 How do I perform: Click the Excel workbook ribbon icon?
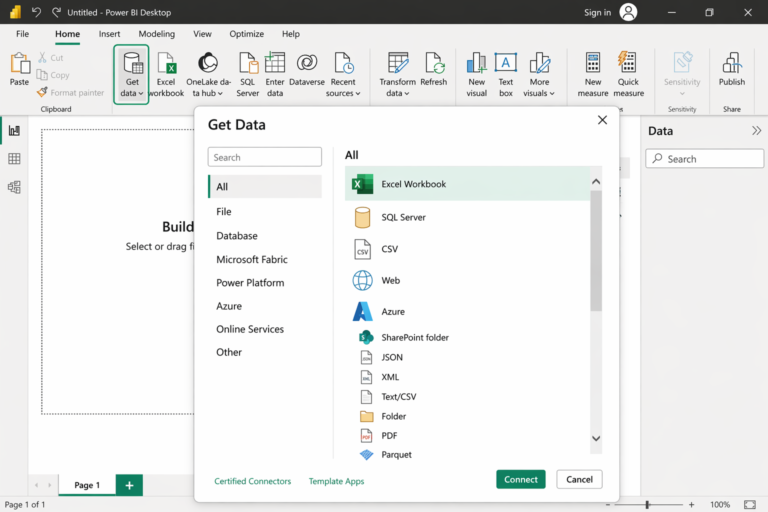click(166, 74)
